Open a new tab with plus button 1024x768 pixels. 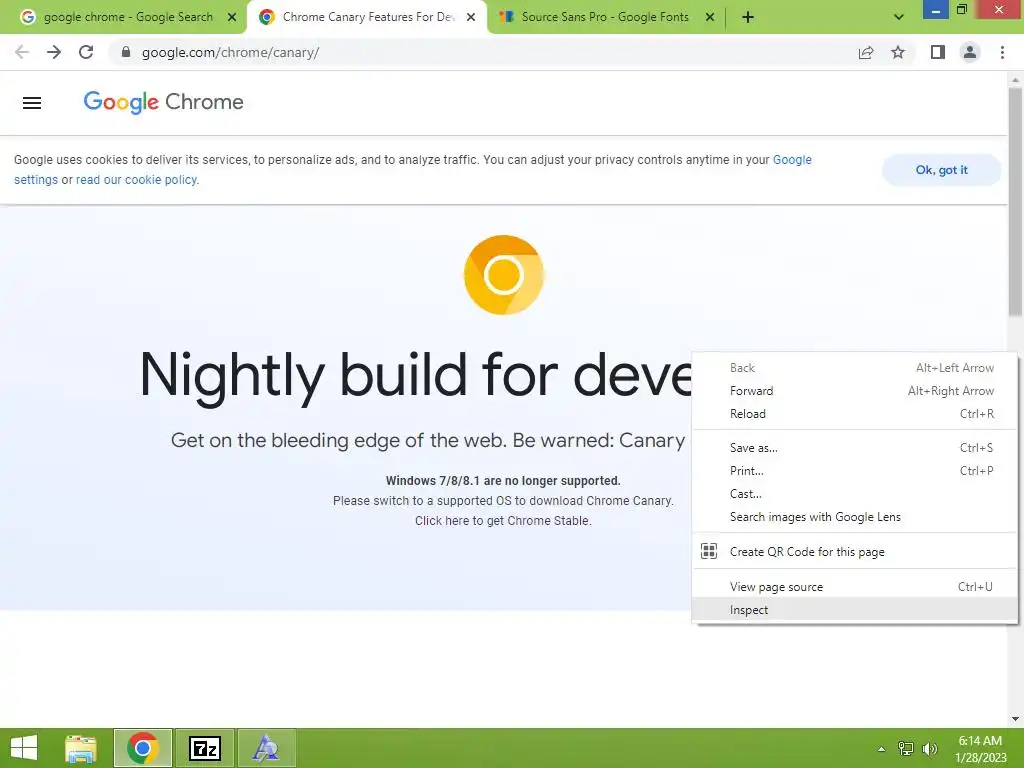[x=748, y=17]
